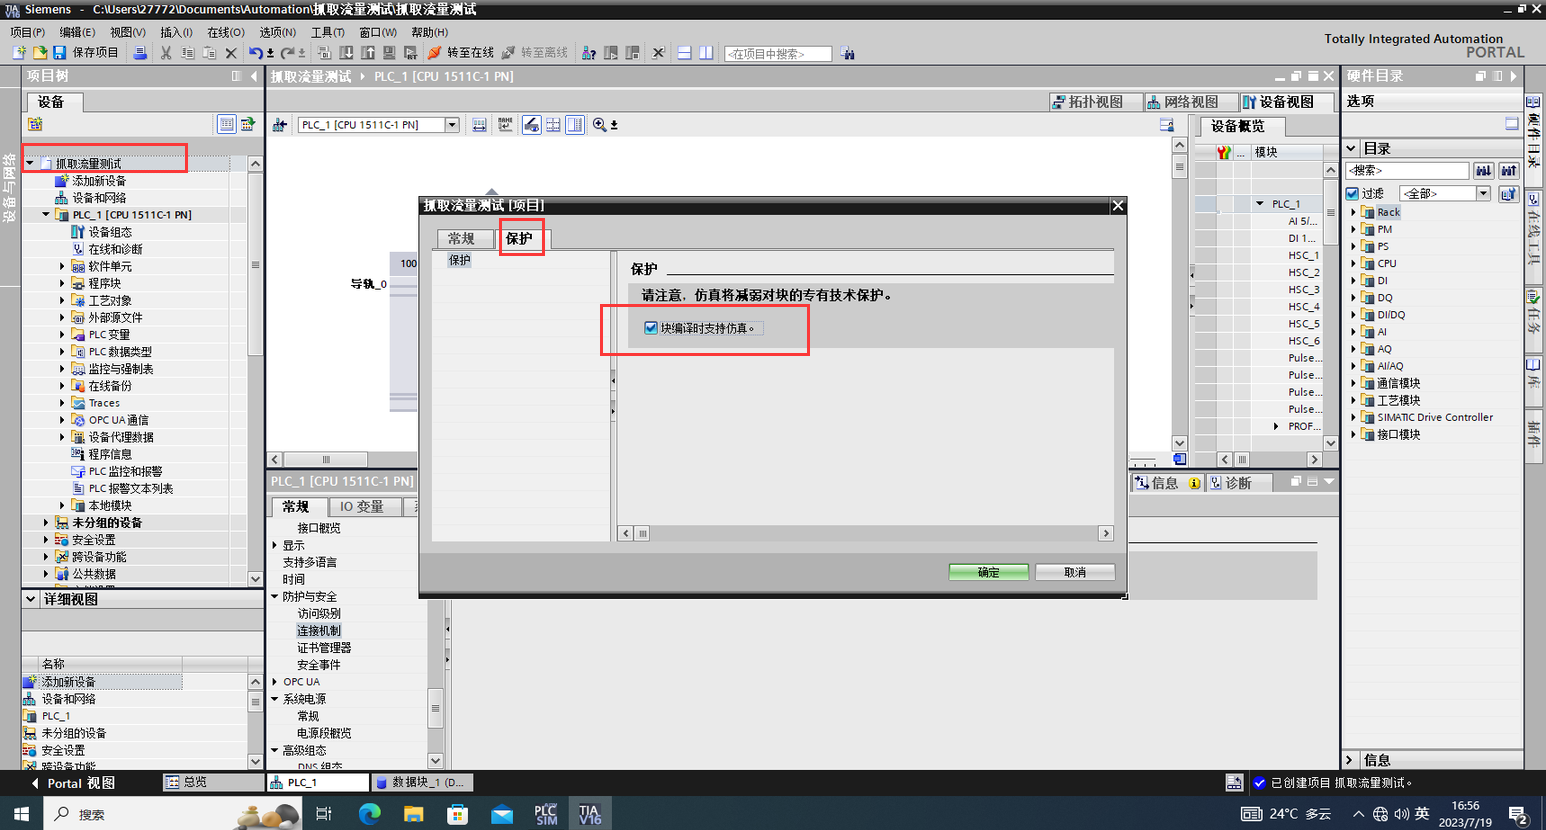
Task: Collapse the 详细视图 section
Action: [31, 599]
